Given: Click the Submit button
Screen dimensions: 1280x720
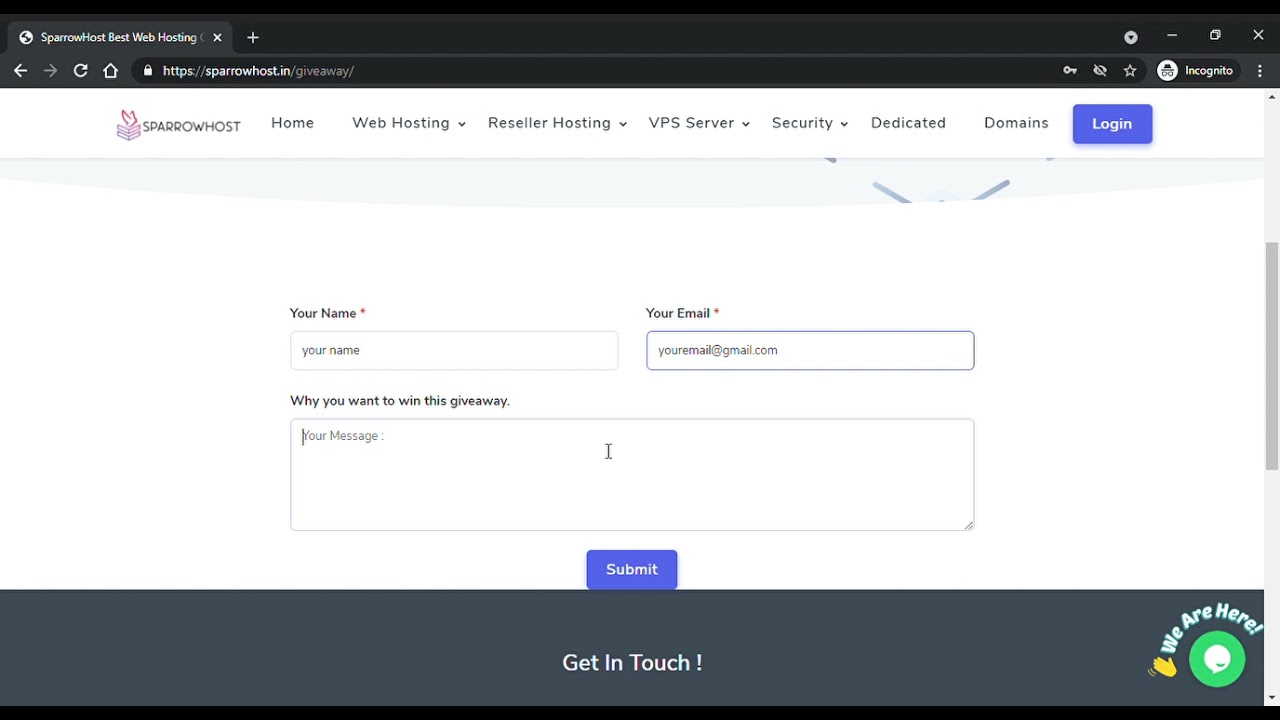Looking at the screenshot, I should pos(632,570).
